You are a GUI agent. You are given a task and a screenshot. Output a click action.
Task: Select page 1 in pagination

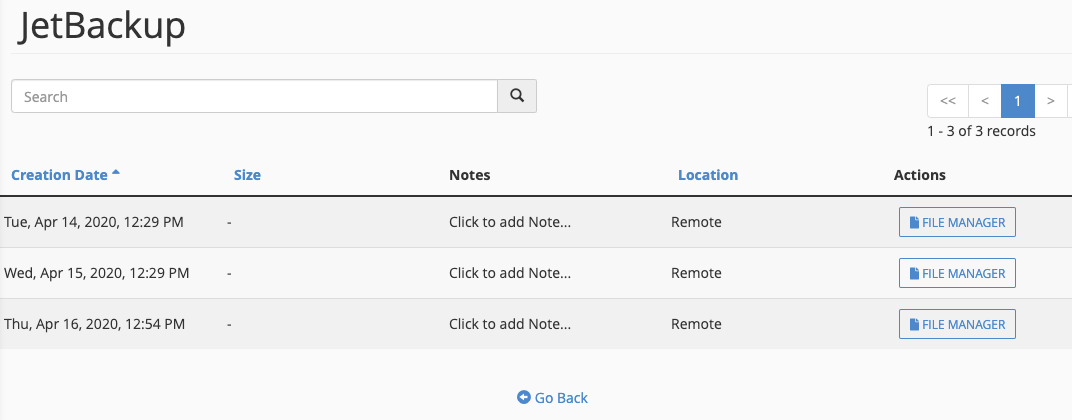click(x=1018, y=101)
